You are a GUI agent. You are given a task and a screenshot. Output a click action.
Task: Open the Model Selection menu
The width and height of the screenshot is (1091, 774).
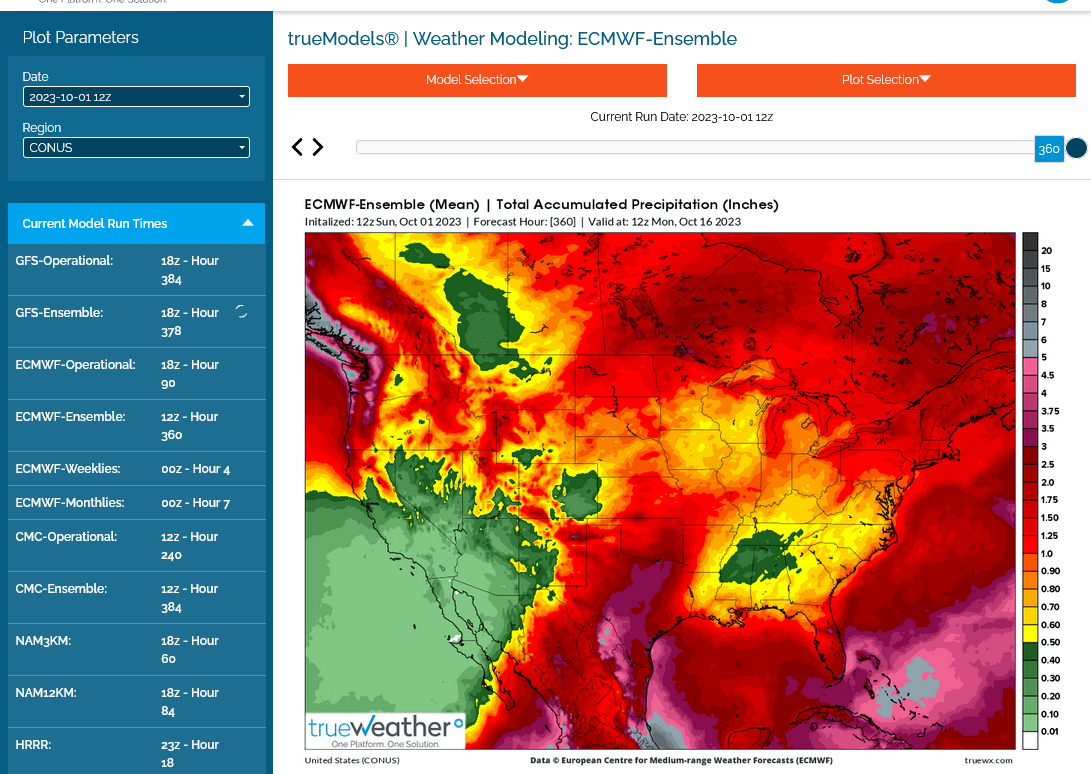tap(477, 80)
